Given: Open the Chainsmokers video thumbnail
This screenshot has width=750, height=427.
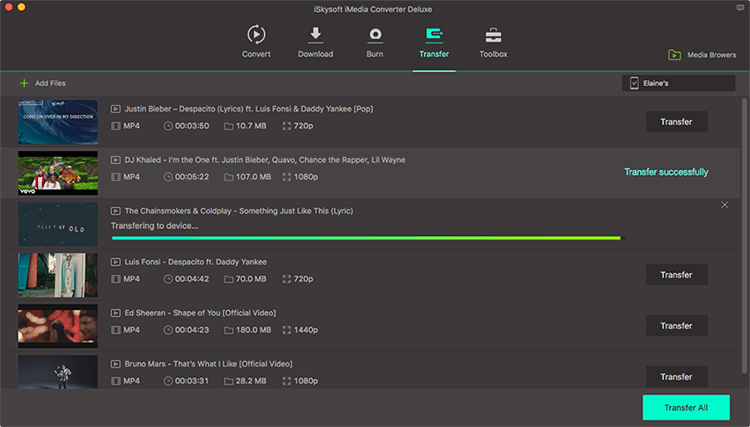Looking at the screenshot, I should tap(58, 224).
